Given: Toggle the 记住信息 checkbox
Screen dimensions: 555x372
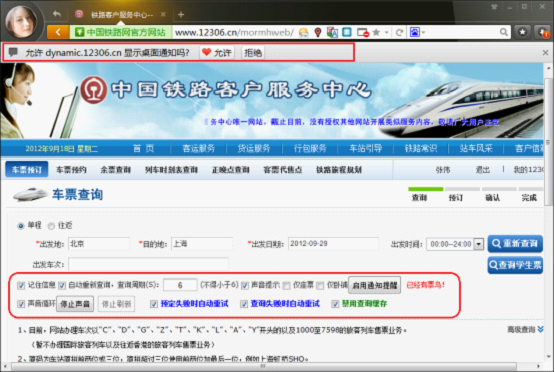Looking at the screenshot, I should pyautogui.click(x=21, y=285).
